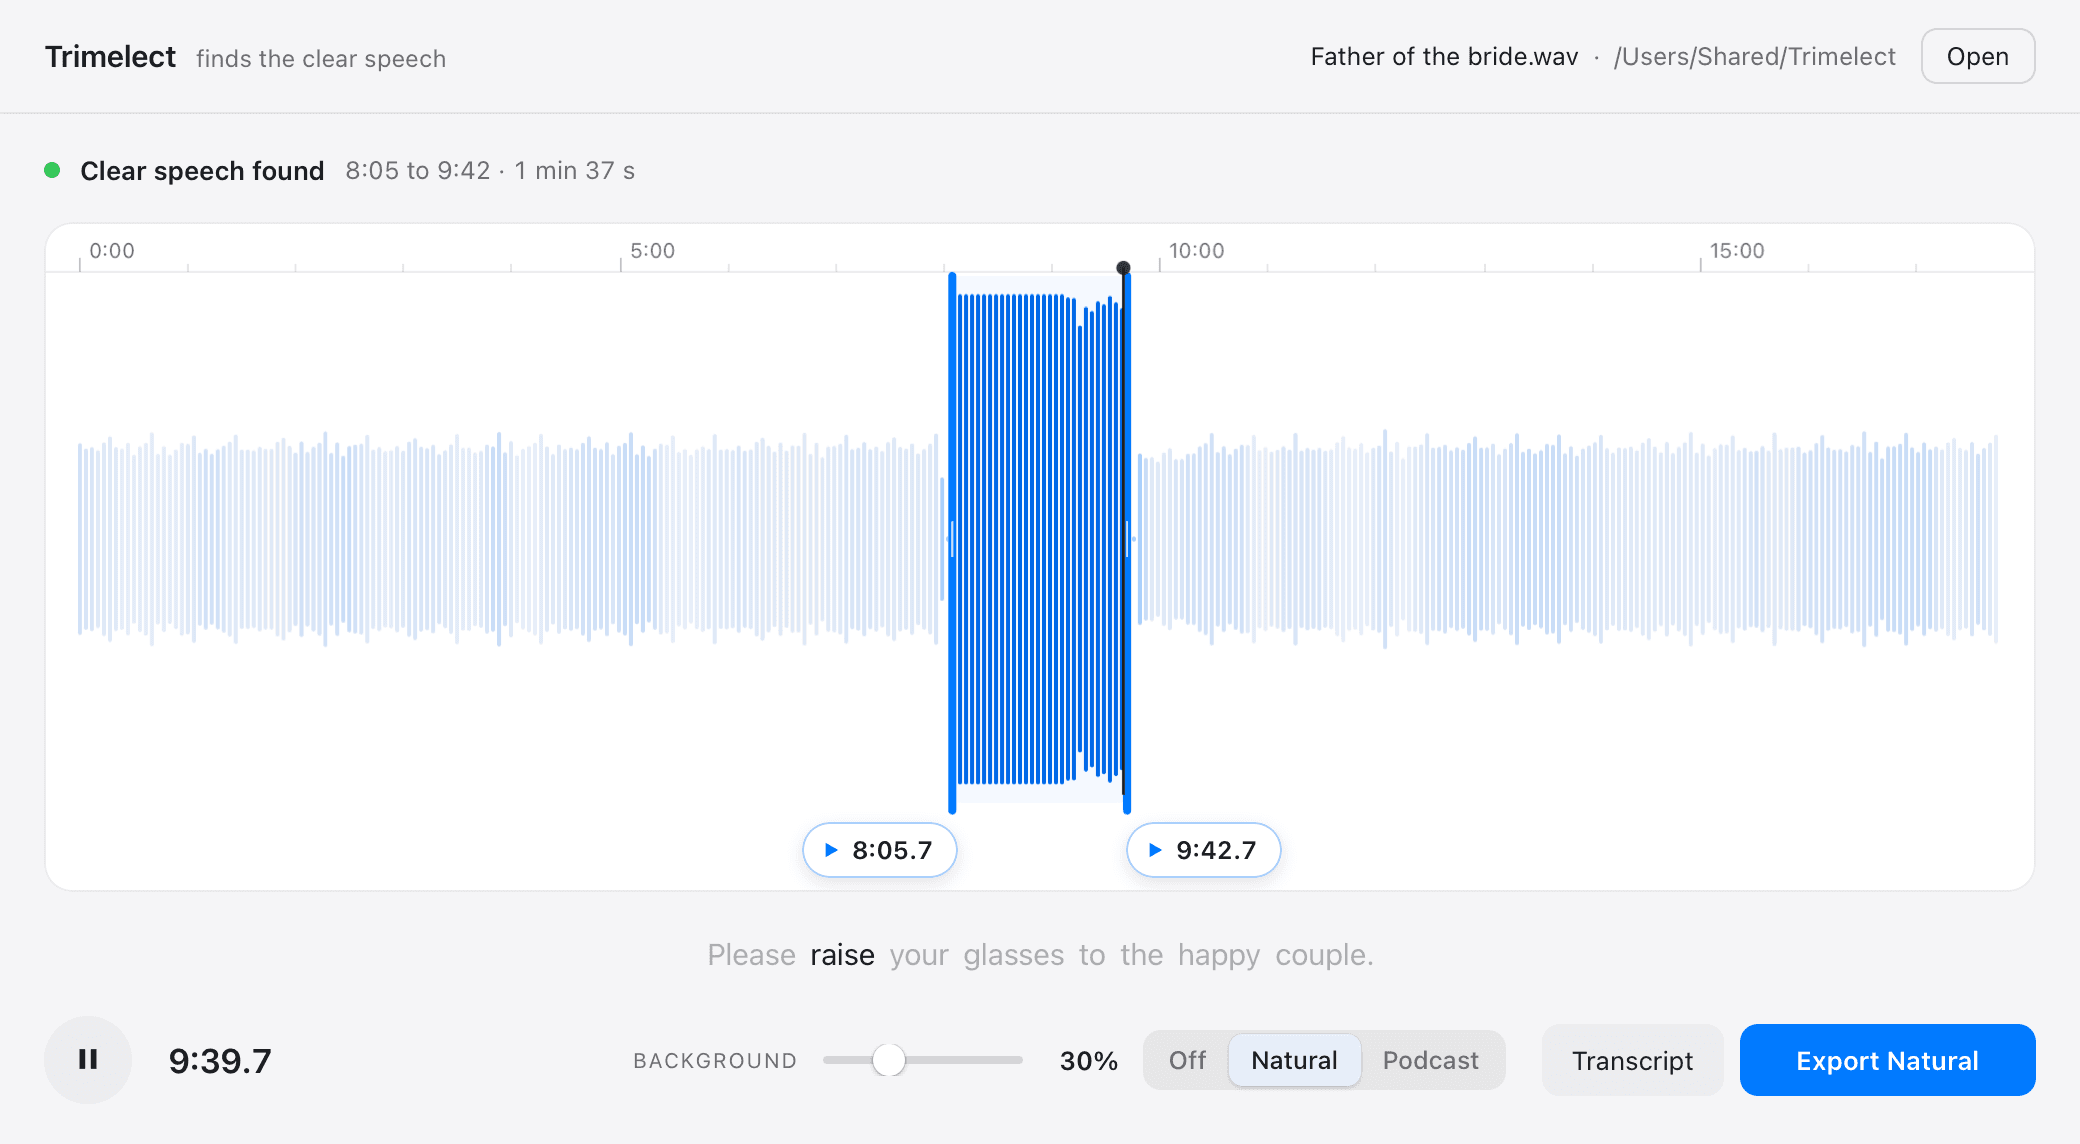This screenshot has width=2080, height=1144.
Task: Switch to Podcast background mode
Action: tap(1430, 1060)
